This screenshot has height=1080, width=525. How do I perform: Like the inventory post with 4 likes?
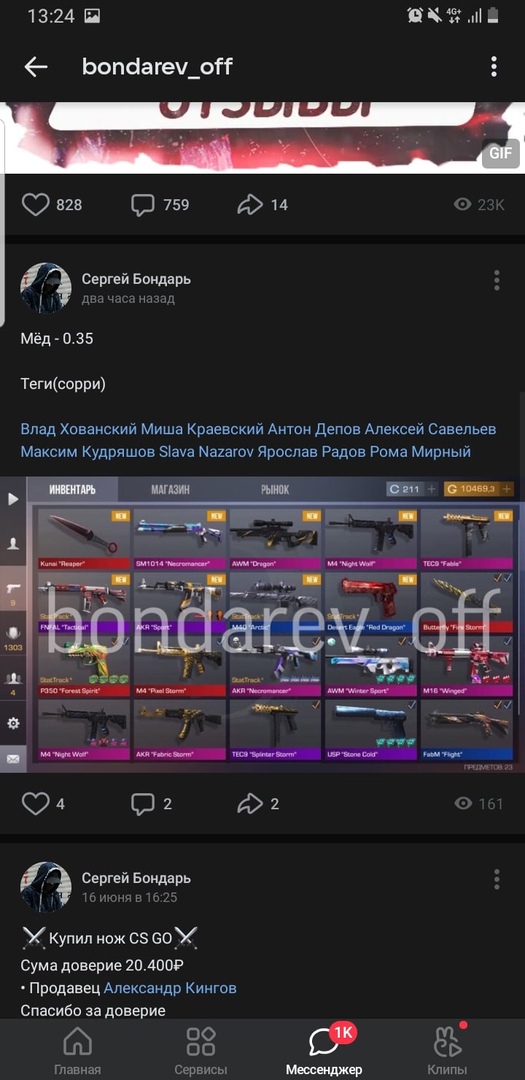click(36, 803)
